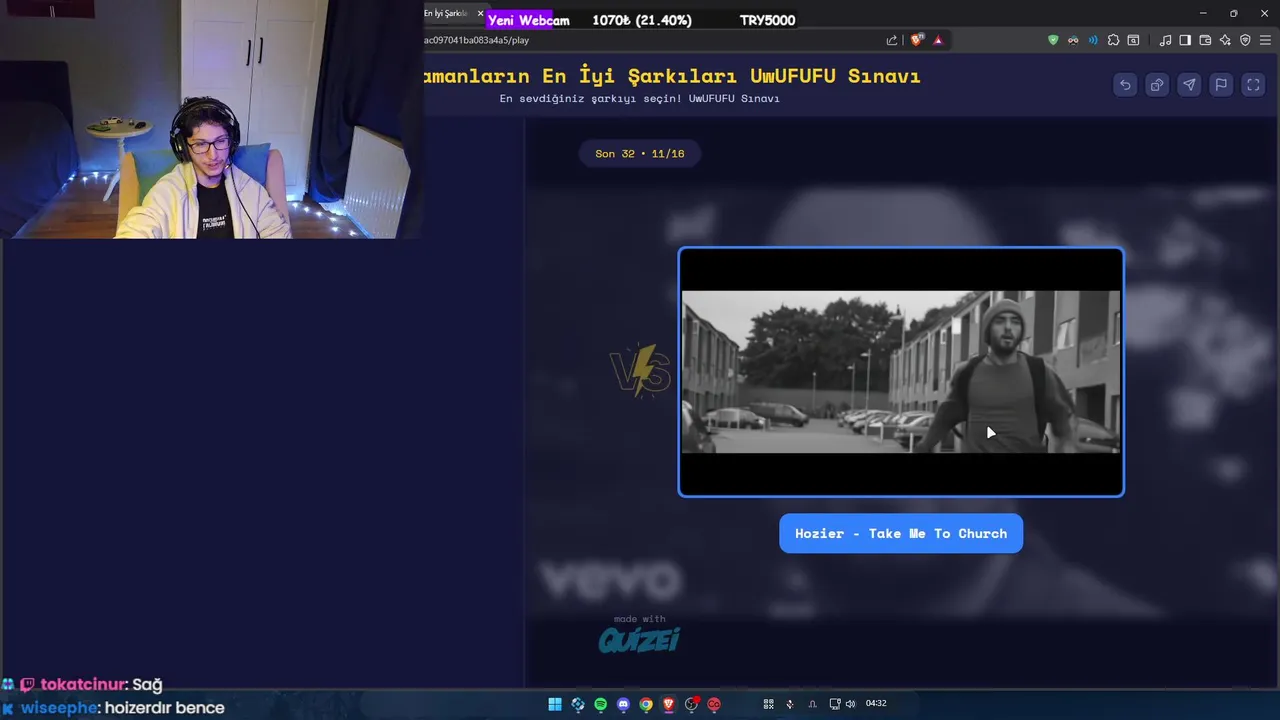1280x720 pixels.
Task: Close the En İyi Şarkılar browser tab
Action: [x=480, y=13]
